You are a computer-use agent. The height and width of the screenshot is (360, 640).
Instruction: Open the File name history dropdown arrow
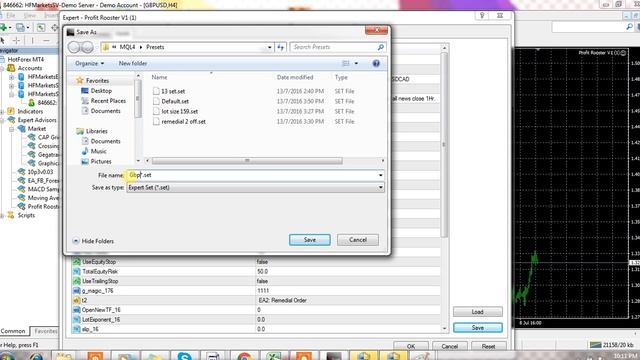(380, 175)
